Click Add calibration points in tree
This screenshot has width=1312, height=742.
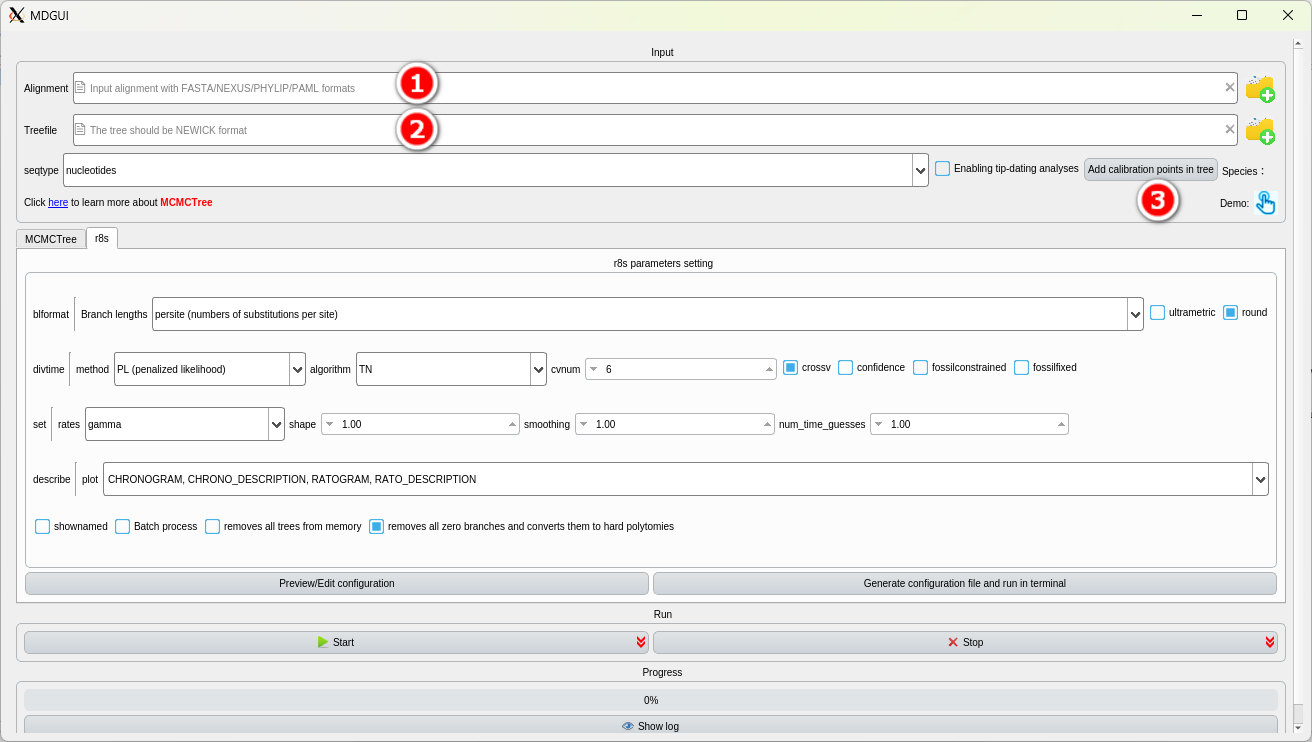(x=1150, y=170)
